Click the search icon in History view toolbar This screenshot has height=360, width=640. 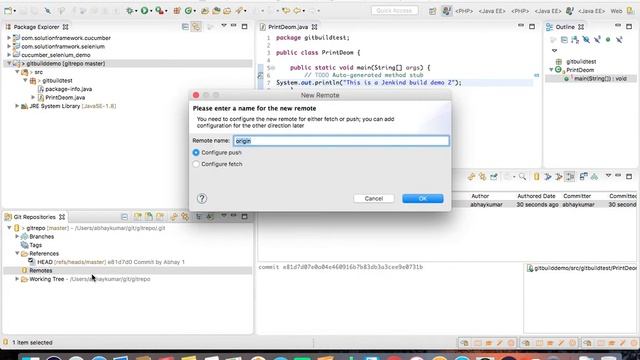coord(522,177)
